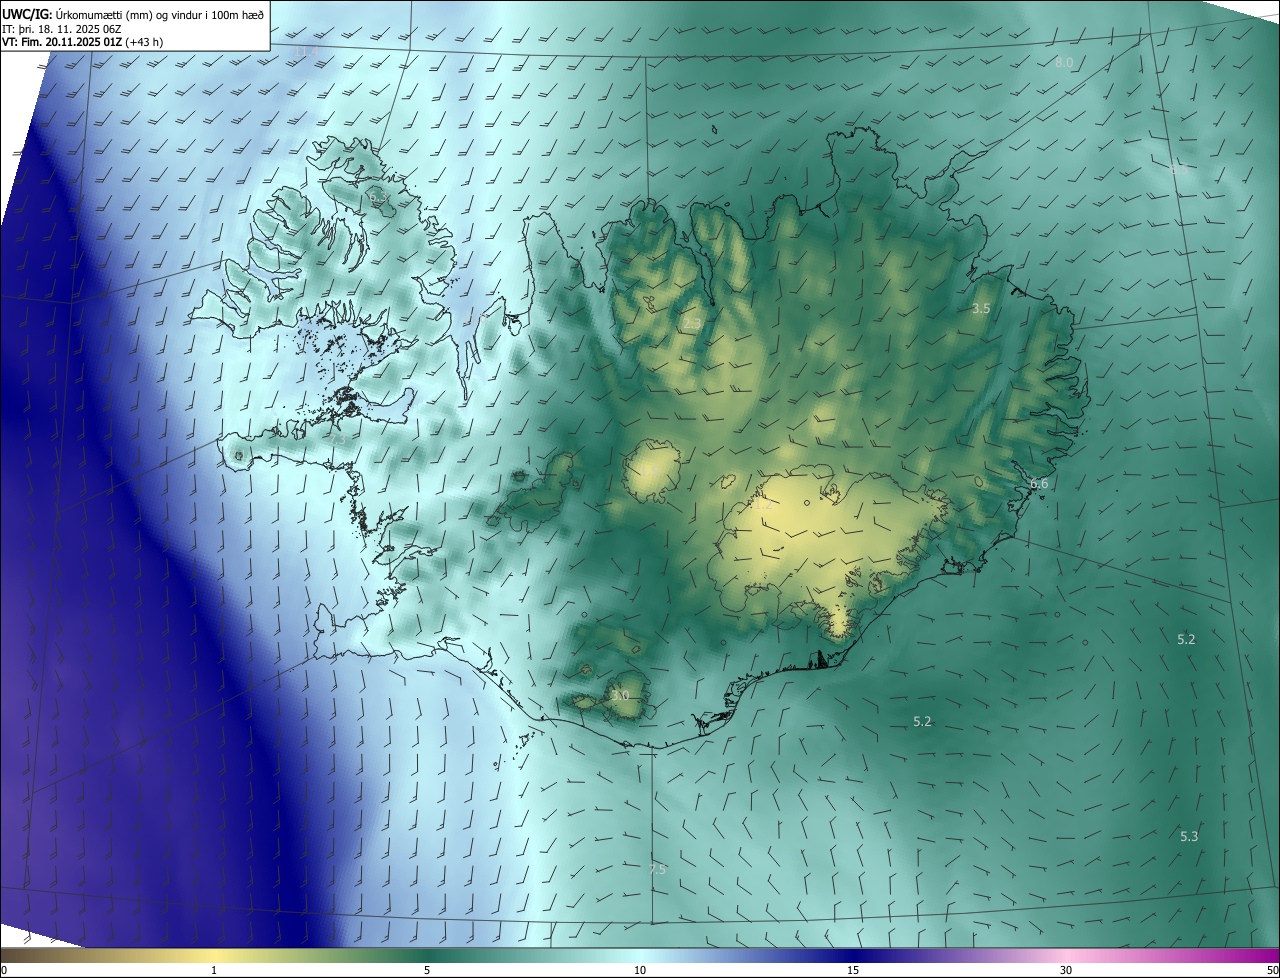Click the '(+43 h)' forecast offset text
1280x978 pixels.
pyautogui.click(x=144, y=42)
